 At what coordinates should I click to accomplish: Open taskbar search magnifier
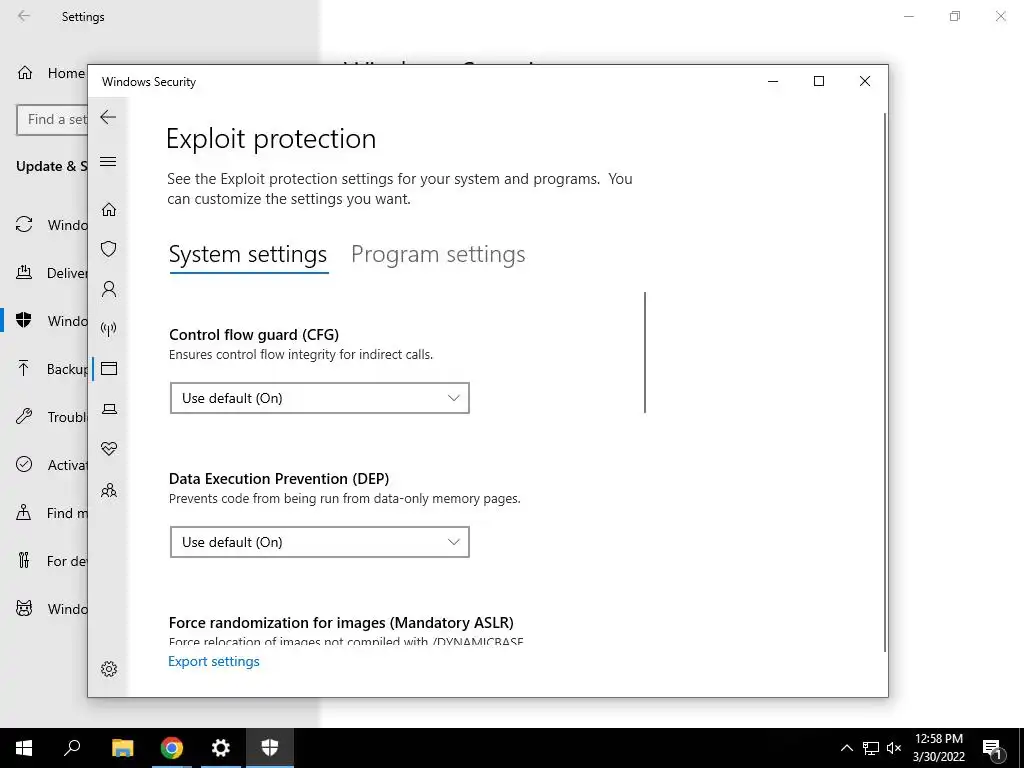pos(72,748)
